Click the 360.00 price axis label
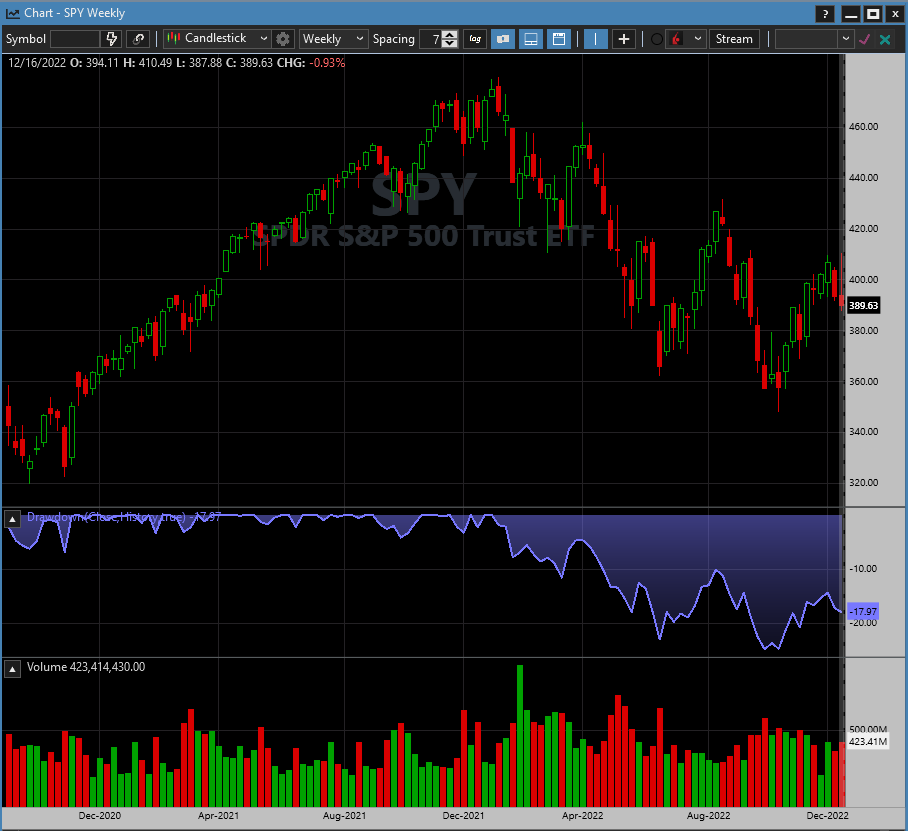The width and height of the screenshot is (908, 831). click(x=863, y=381)
